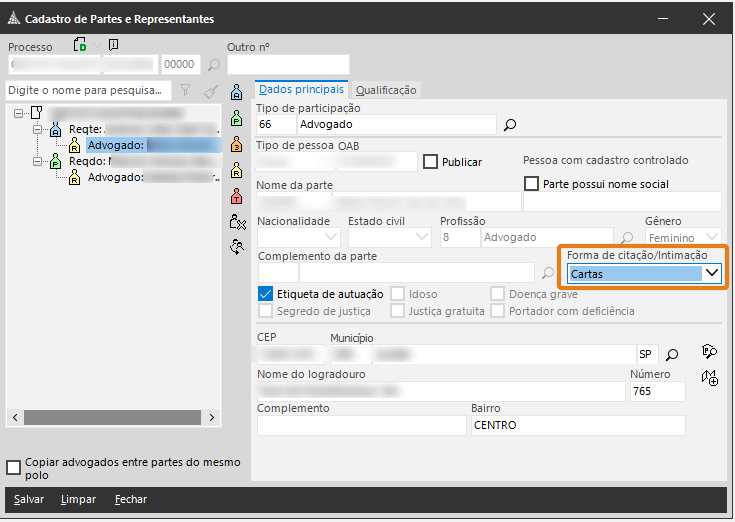
Task: Select the Dados principais tab
Action: point(301,90)
